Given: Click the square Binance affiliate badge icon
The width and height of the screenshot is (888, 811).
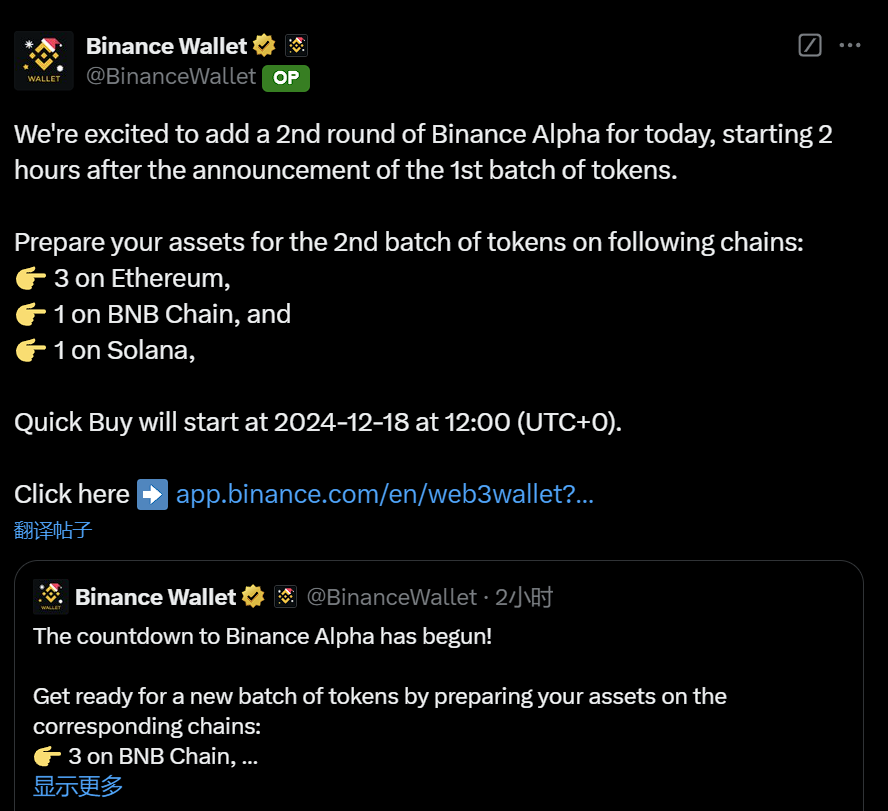Looking at the screenshot, I should click(x=296, y=45).
